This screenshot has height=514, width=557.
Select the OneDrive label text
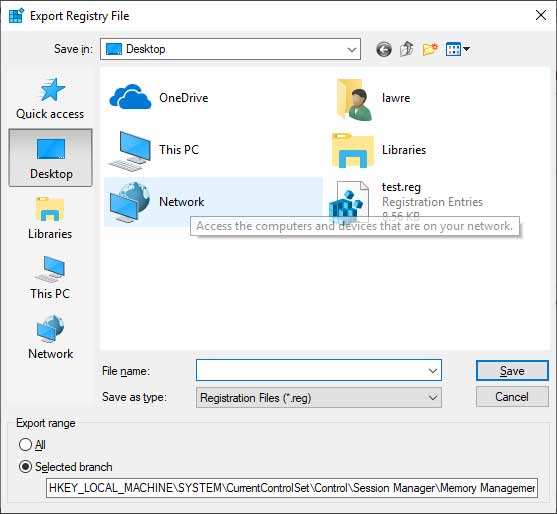[184, 98]
